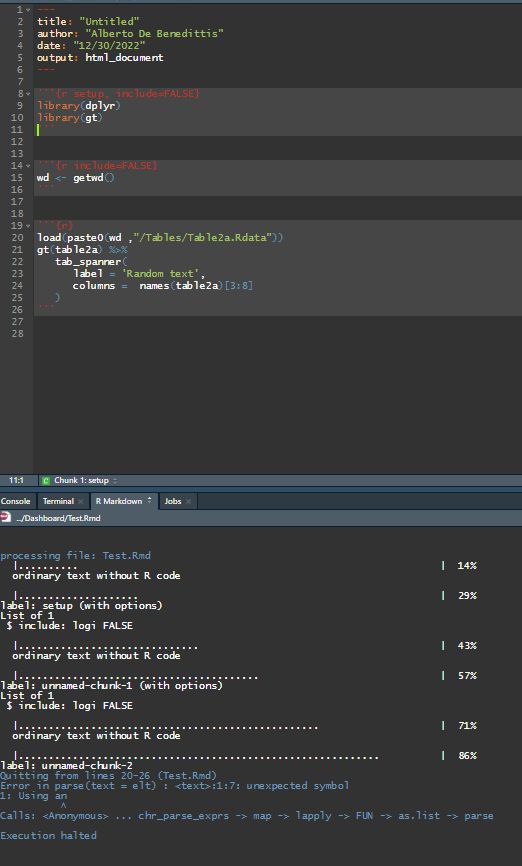Collapse the chunk fold arrow at line 14

[29, 166]
